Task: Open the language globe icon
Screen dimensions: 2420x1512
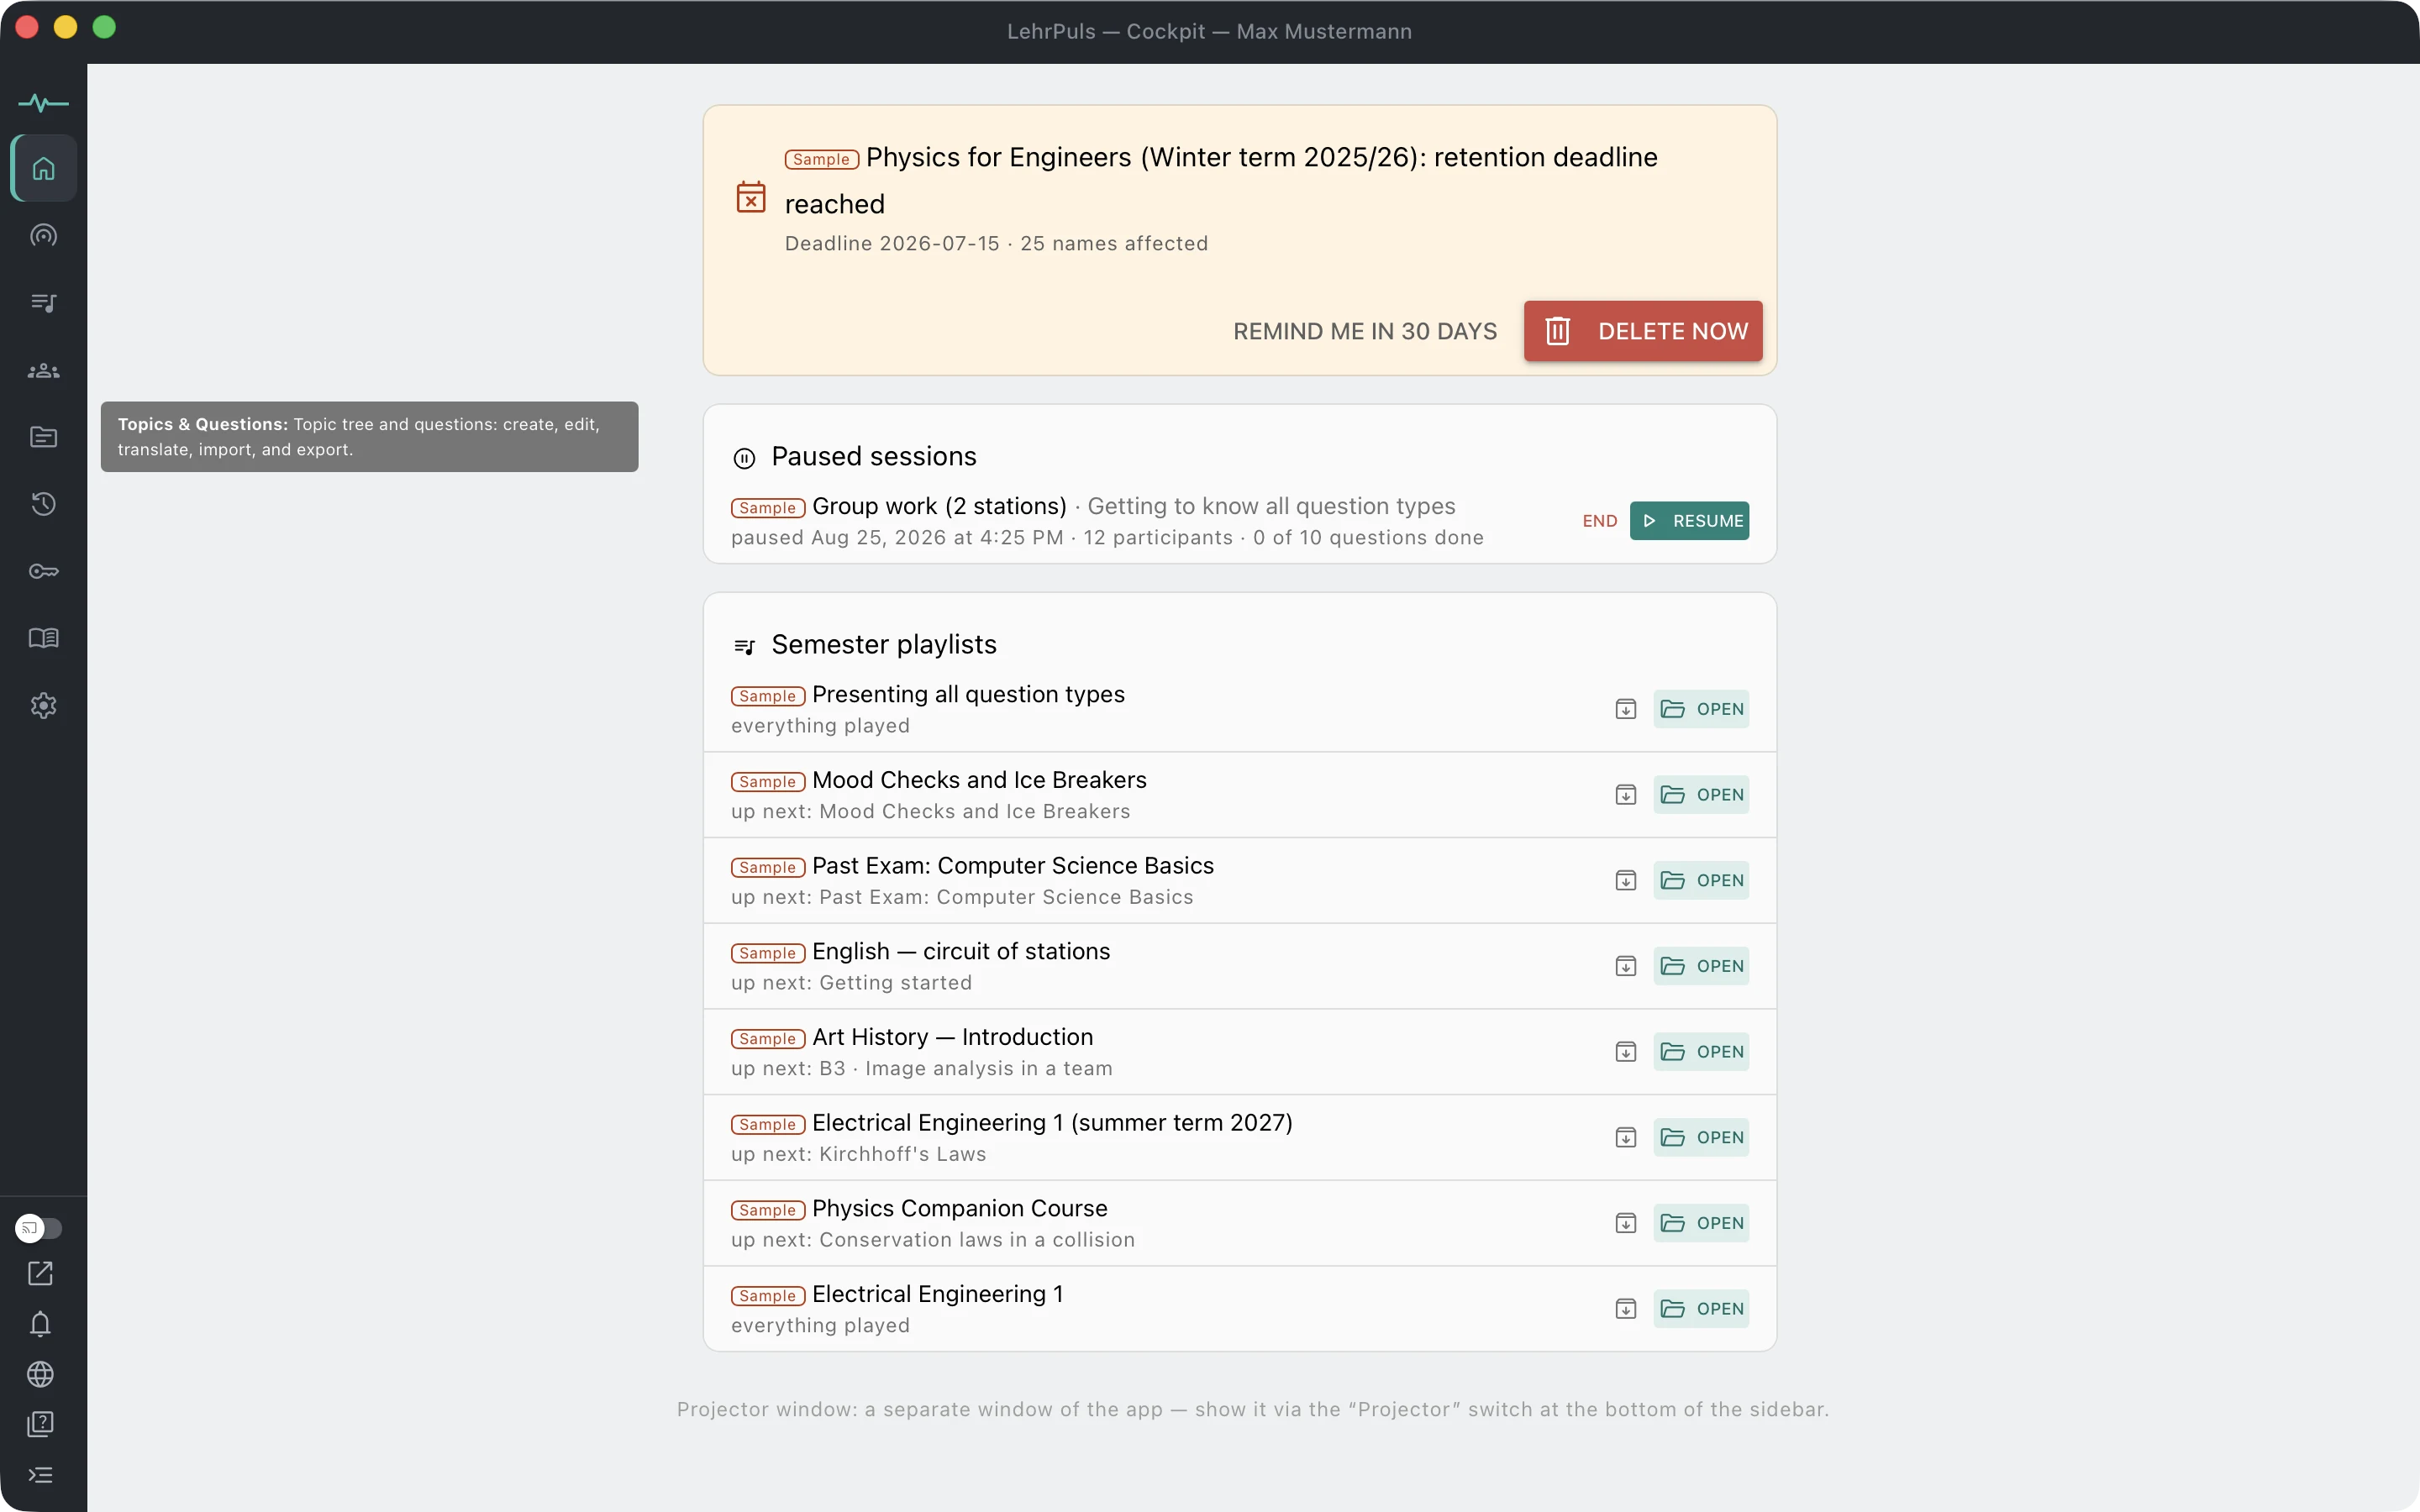Action: 40,1374
